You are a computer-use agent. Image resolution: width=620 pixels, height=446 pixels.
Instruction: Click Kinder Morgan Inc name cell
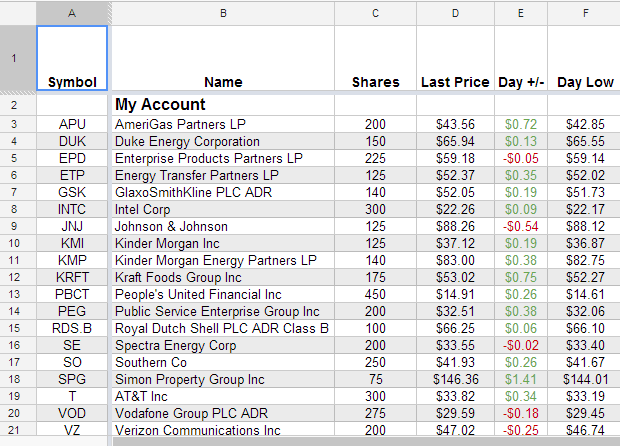point(223,243)
